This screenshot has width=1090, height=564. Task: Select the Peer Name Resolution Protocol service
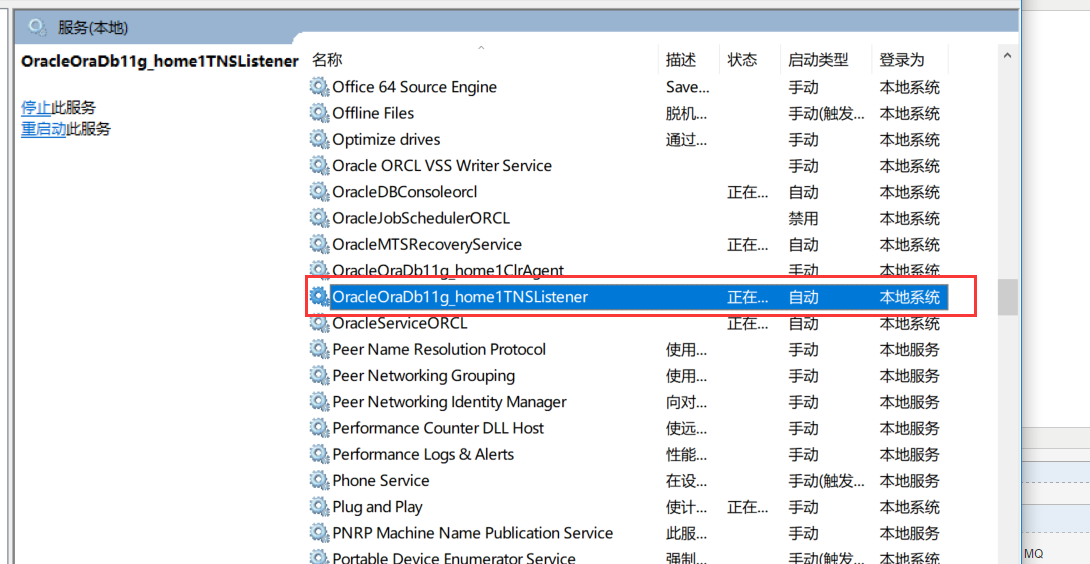pyautogui.click(x=439, y=349)
